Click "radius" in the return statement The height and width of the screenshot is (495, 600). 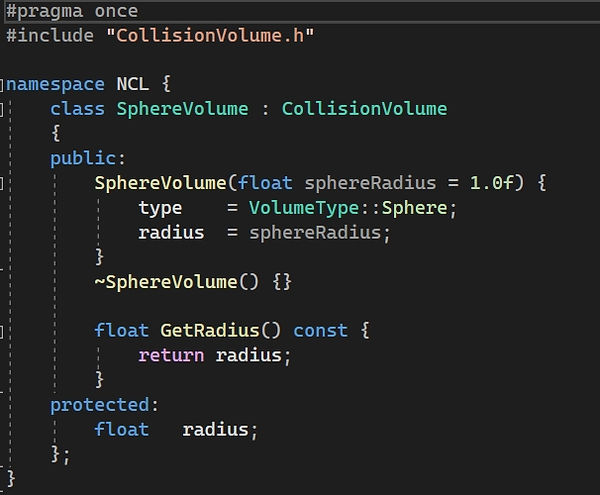point(249,356)
